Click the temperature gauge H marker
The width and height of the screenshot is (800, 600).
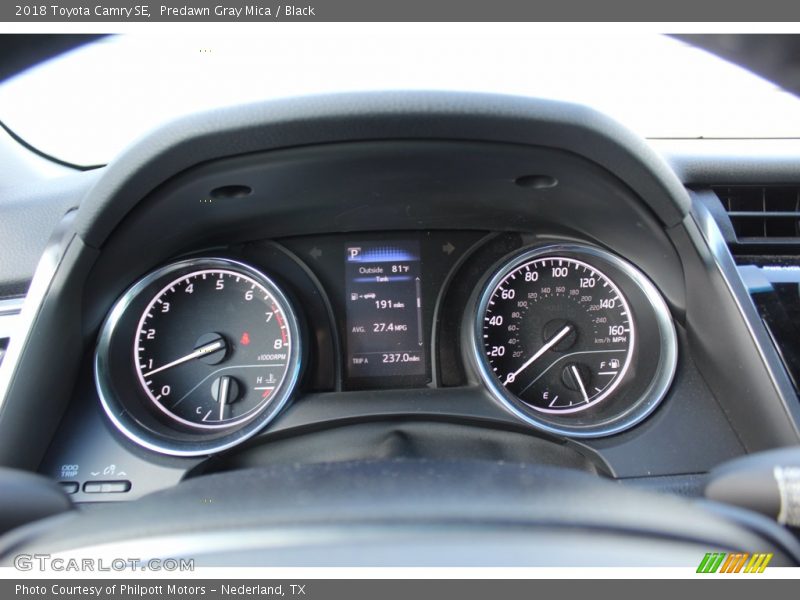point(259,380)
